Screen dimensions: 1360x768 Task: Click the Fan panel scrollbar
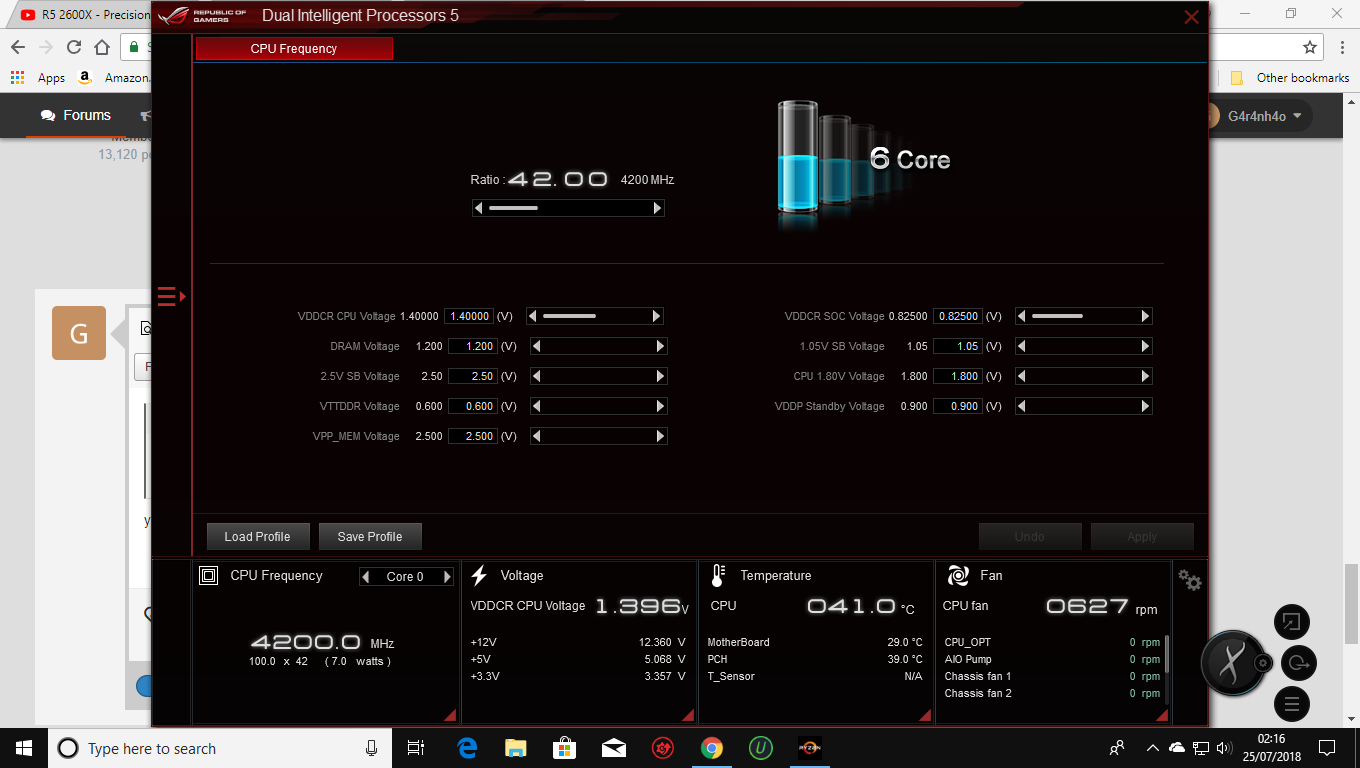(x=1166, y=655)
